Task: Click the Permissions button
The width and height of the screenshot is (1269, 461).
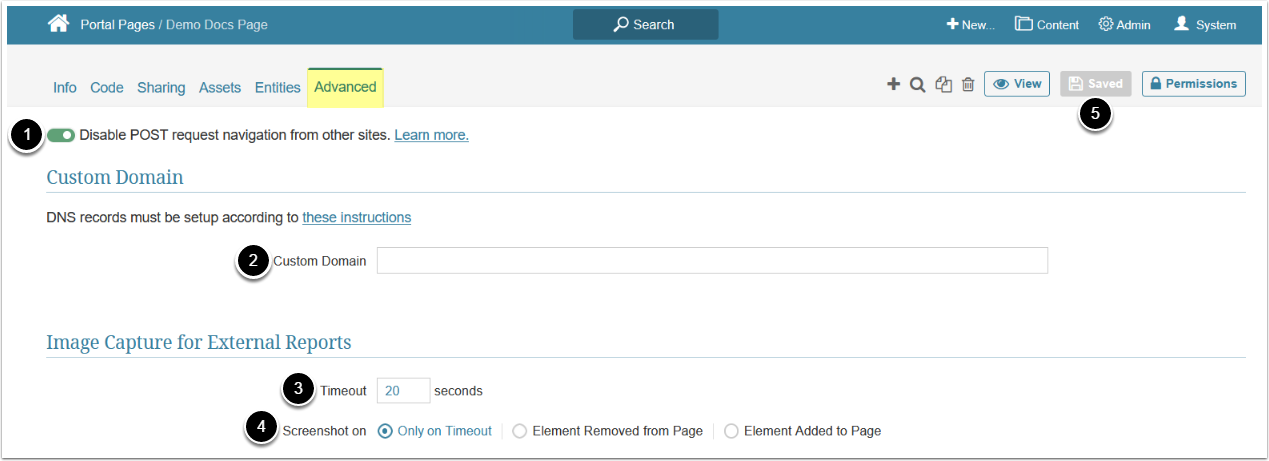Action: pyautogui.click(x=1194, y=84)
